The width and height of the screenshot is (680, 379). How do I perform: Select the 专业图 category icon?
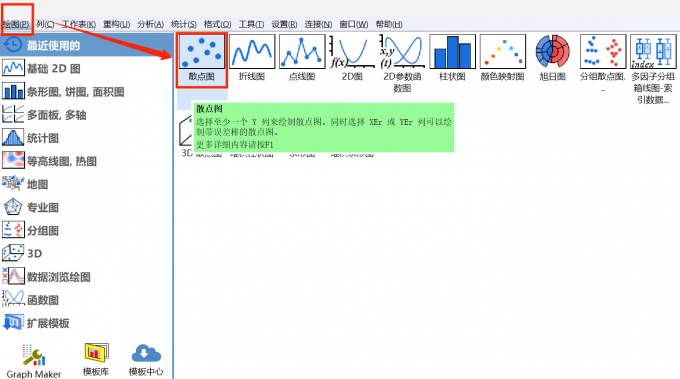pos(13,207)
